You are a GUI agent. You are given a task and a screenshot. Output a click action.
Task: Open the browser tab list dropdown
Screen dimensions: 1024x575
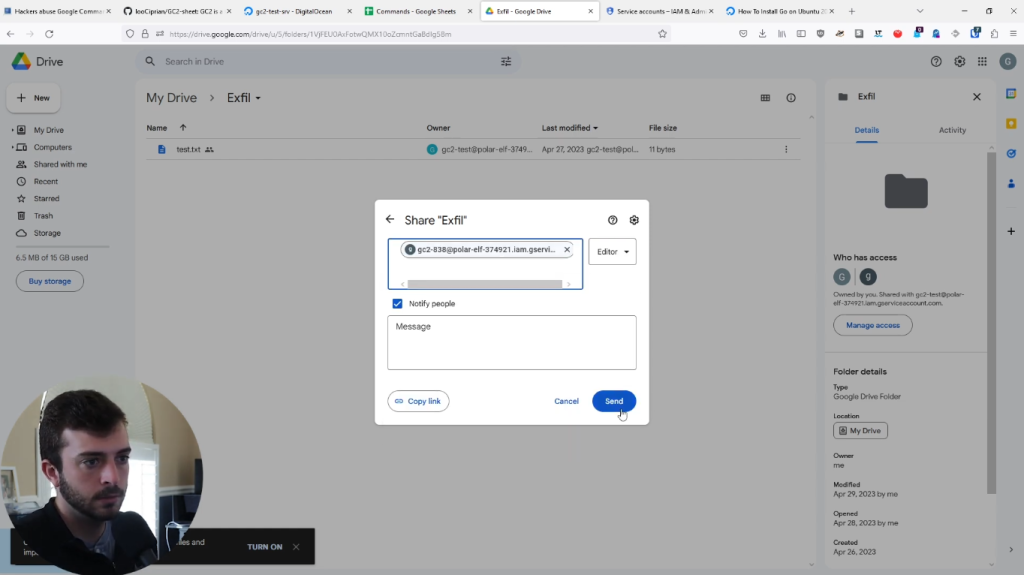(x=920, y=11)
